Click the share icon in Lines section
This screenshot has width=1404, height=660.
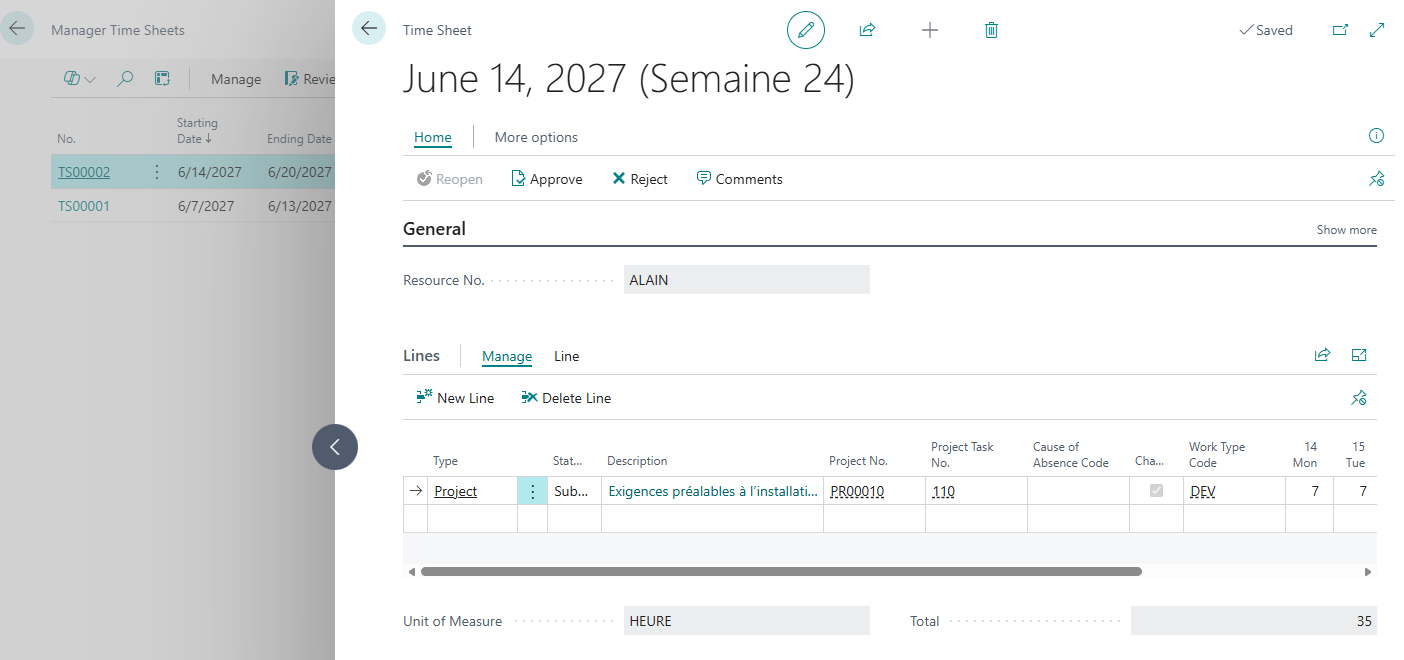click(x=1322, y=355)
